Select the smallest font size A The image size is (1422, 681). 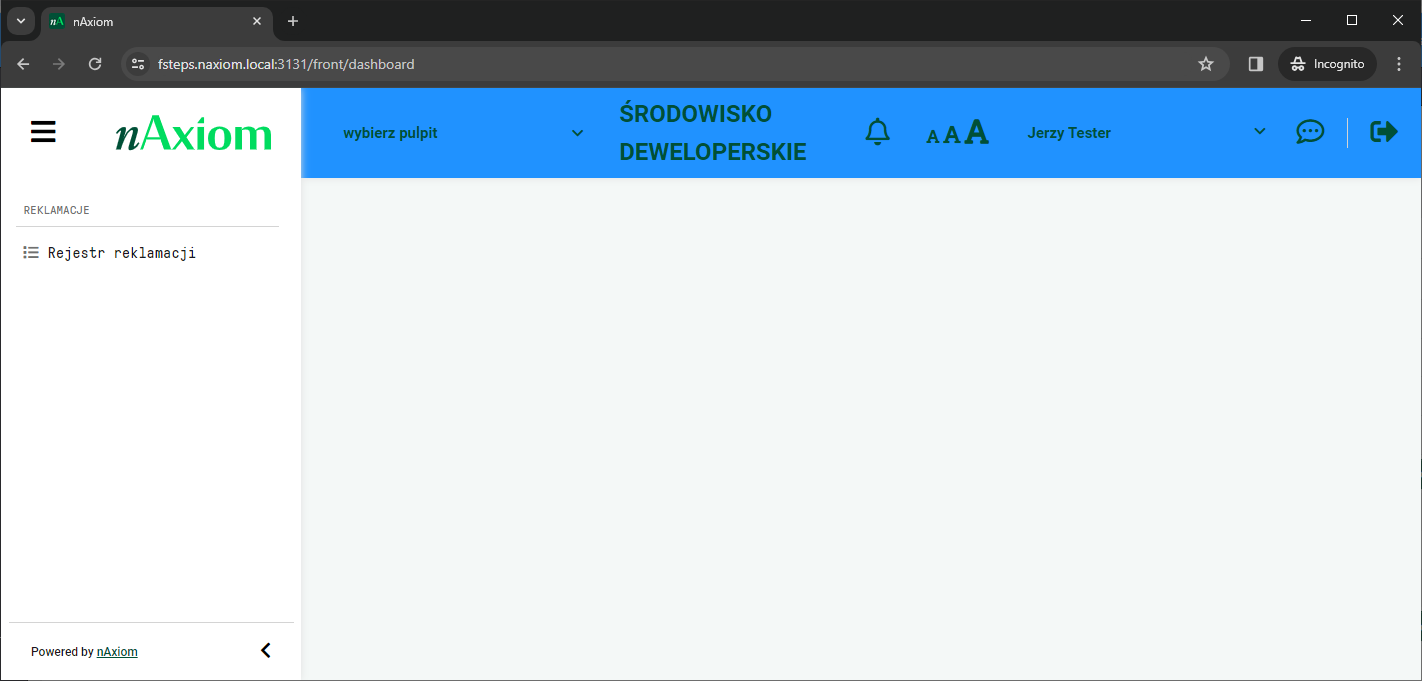click(x=933, y=136)
